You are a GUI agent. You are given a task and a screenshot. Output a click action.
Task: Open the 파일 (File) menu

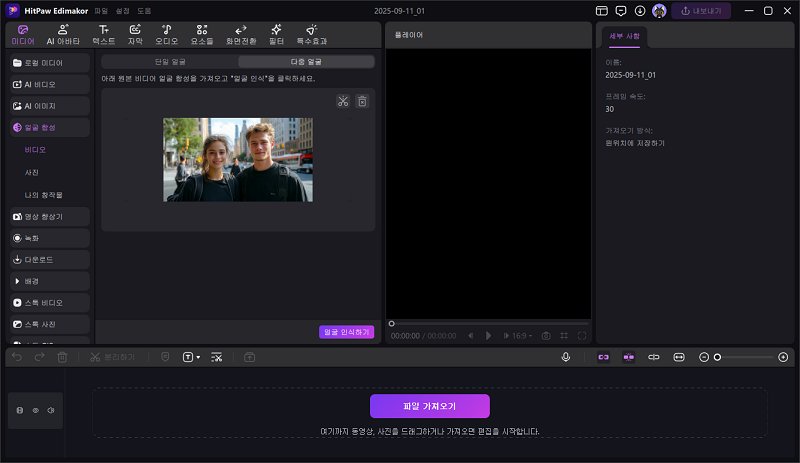101,11
